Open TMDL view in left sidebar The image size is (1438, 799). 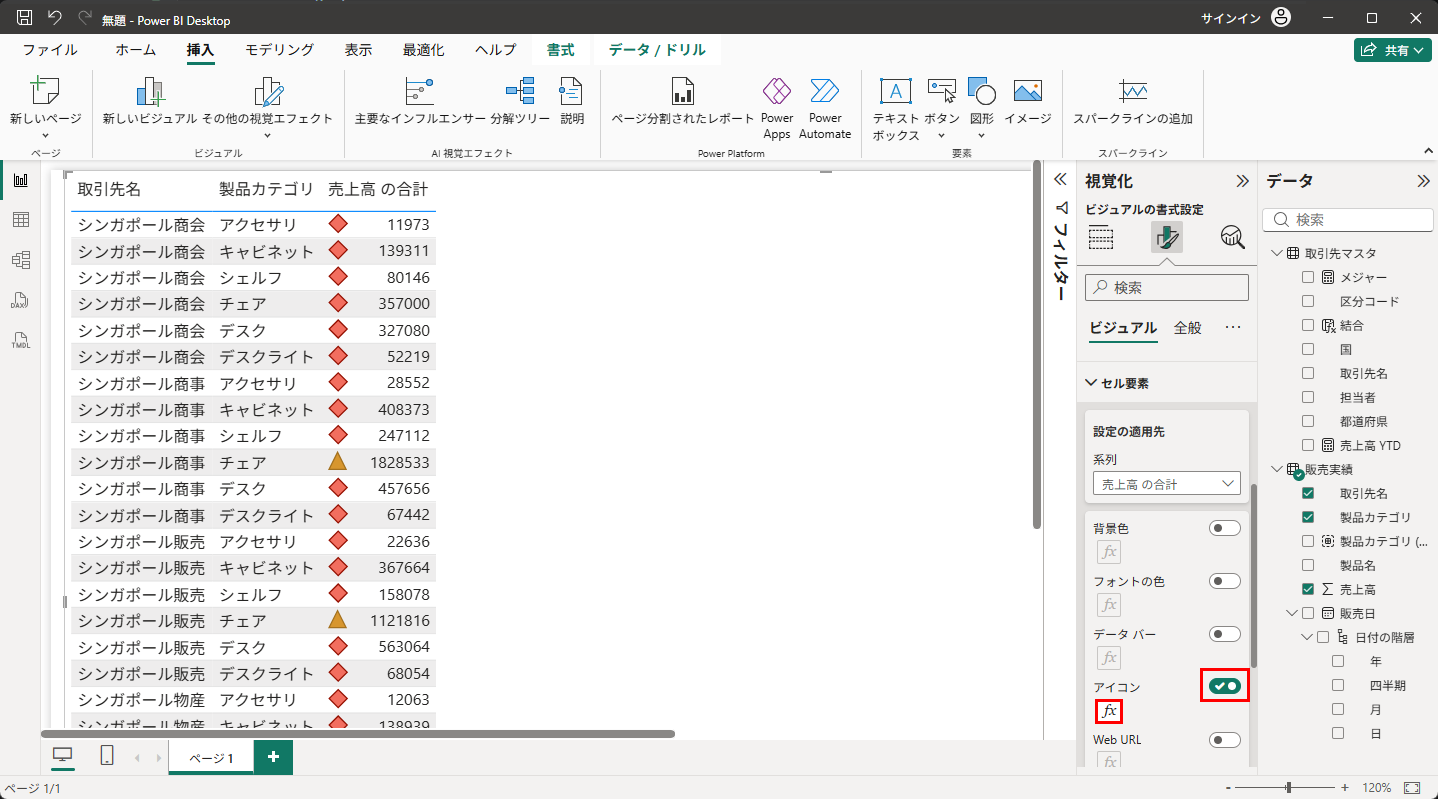(x=21, y=340)
